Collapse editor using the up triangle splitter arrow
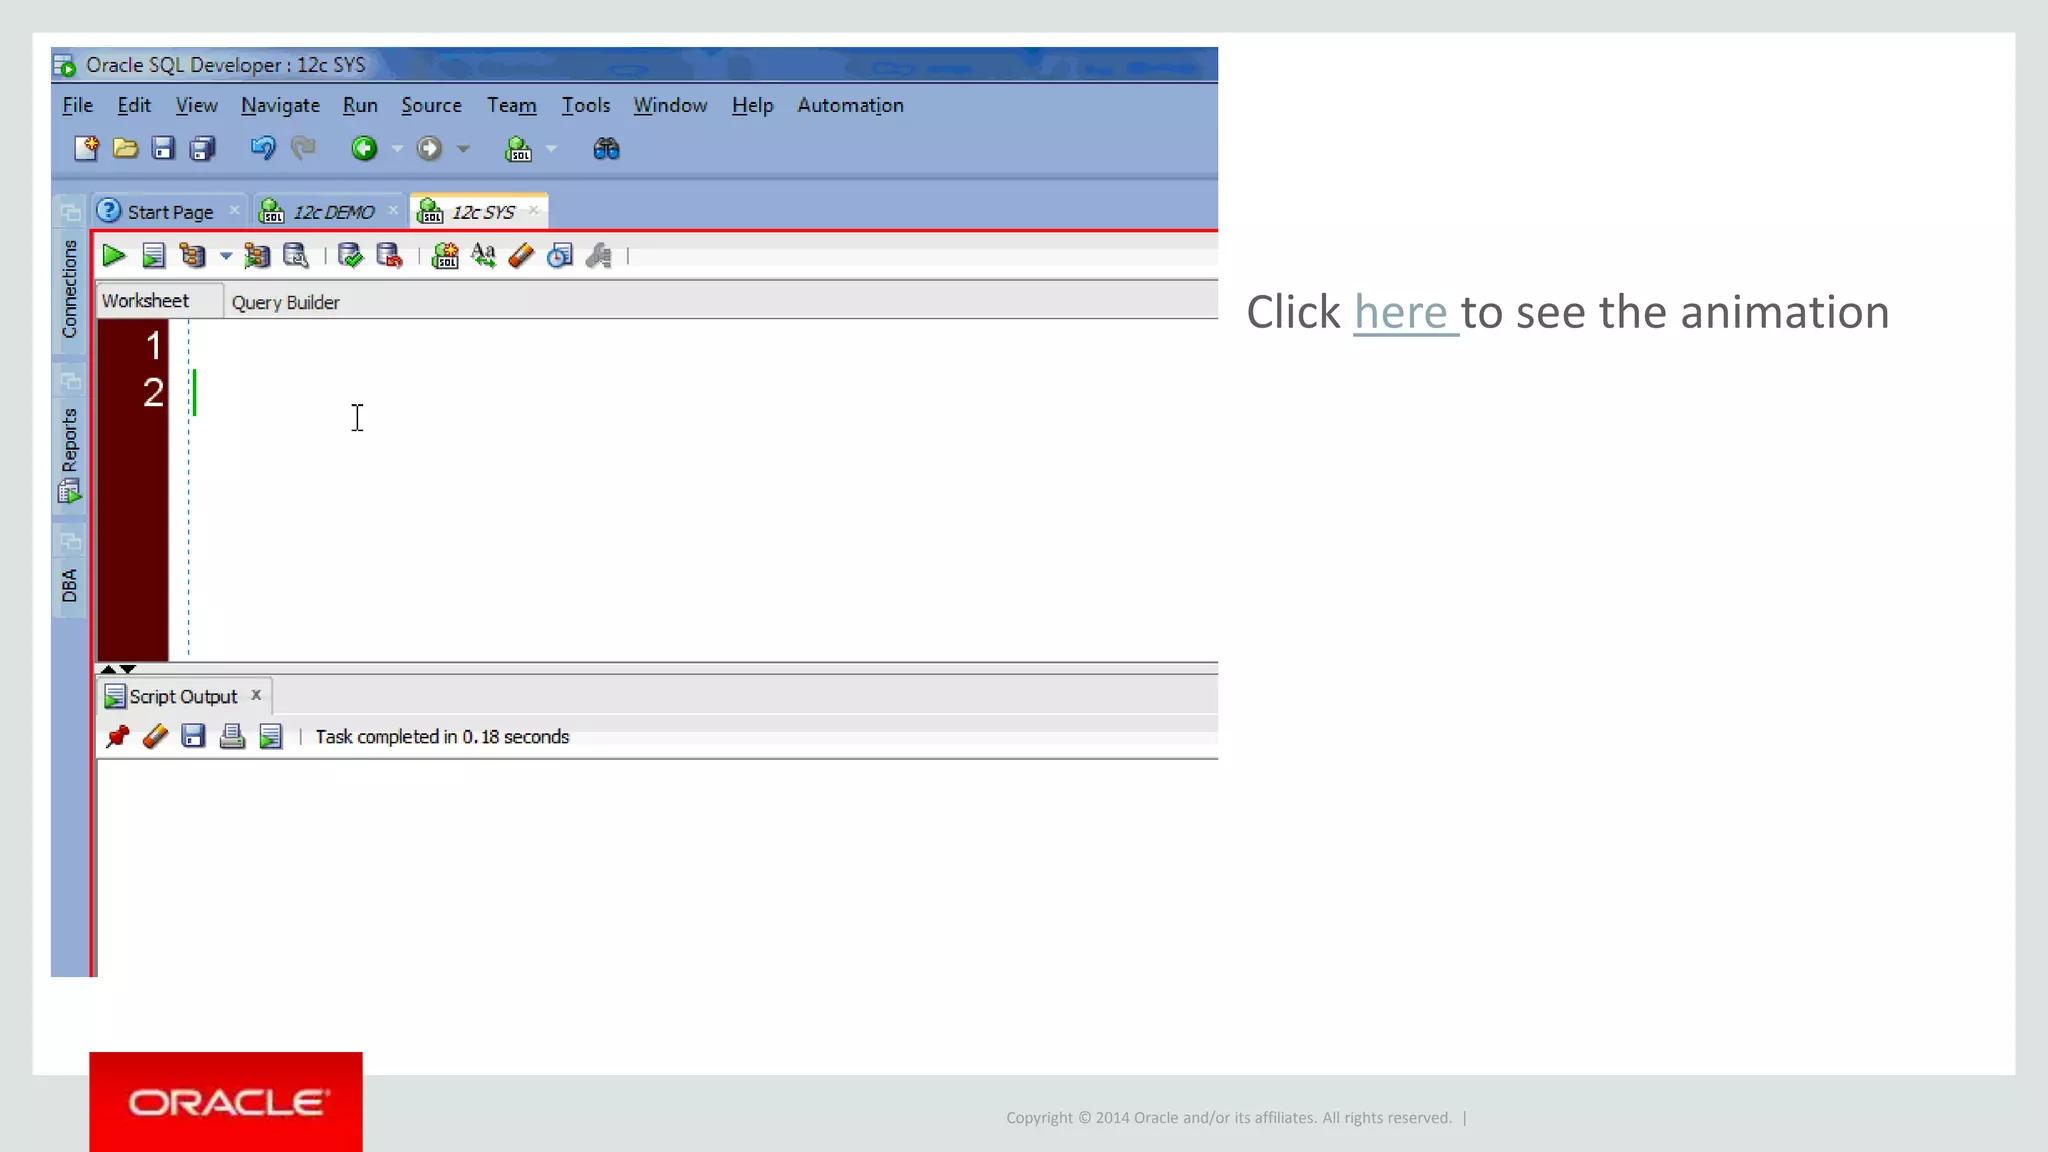This screenshot has width=2048, height=1152. [108, 669]
